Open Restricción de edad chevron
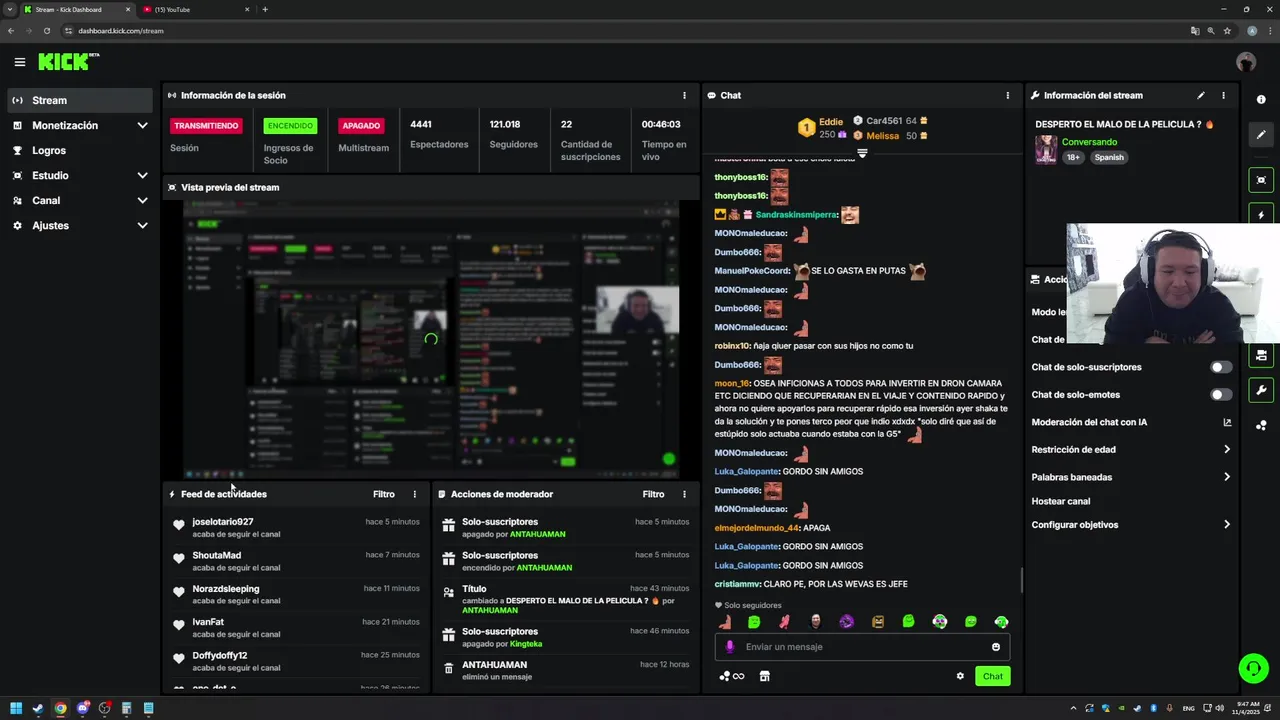 click(1227, 450)
